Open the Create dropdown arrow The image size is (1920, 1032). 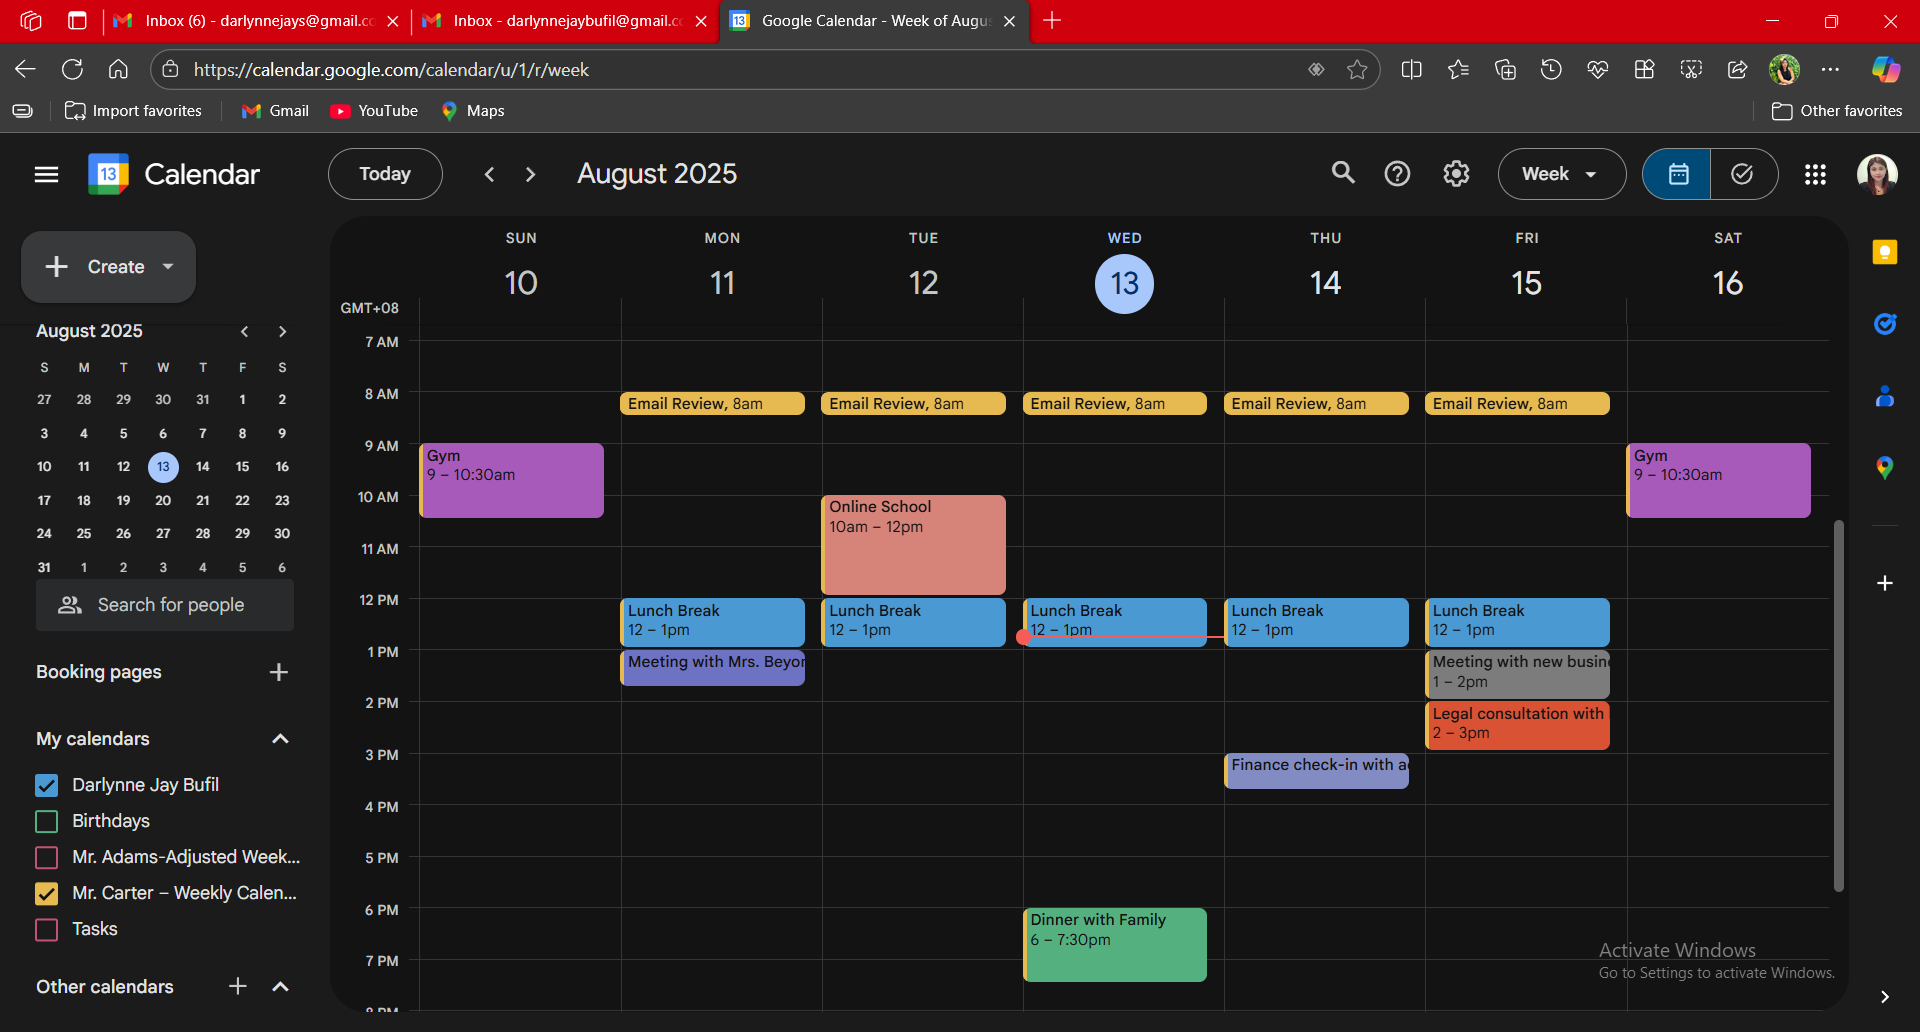(168, 267)
